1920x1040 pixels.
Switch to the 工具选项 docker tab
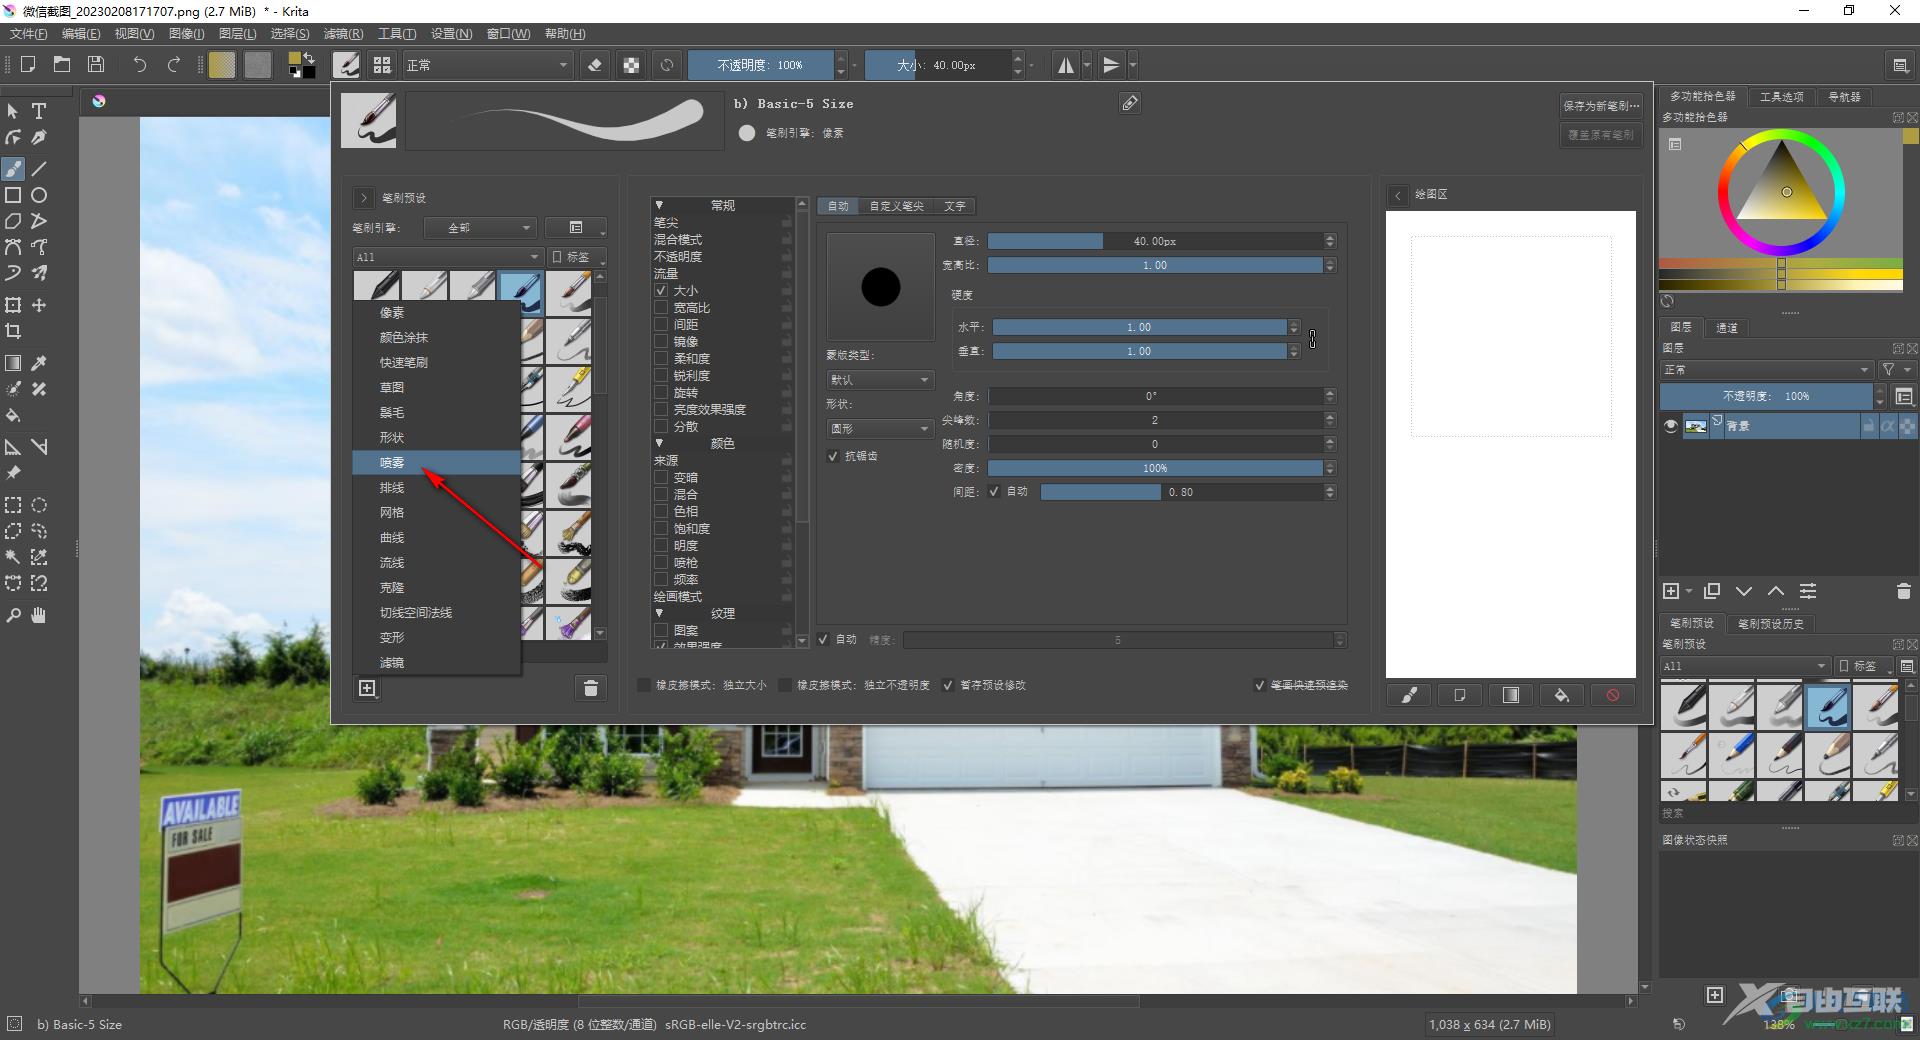[1781, 97]
